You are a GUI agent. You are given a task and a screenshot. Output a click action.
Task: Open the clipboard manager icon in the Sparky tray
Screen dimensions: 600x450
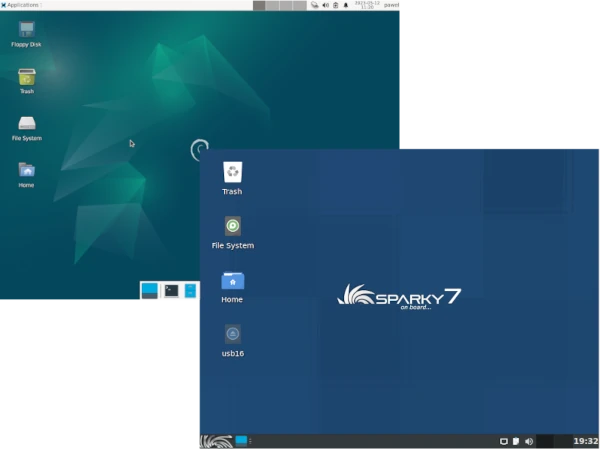[516, 442]
